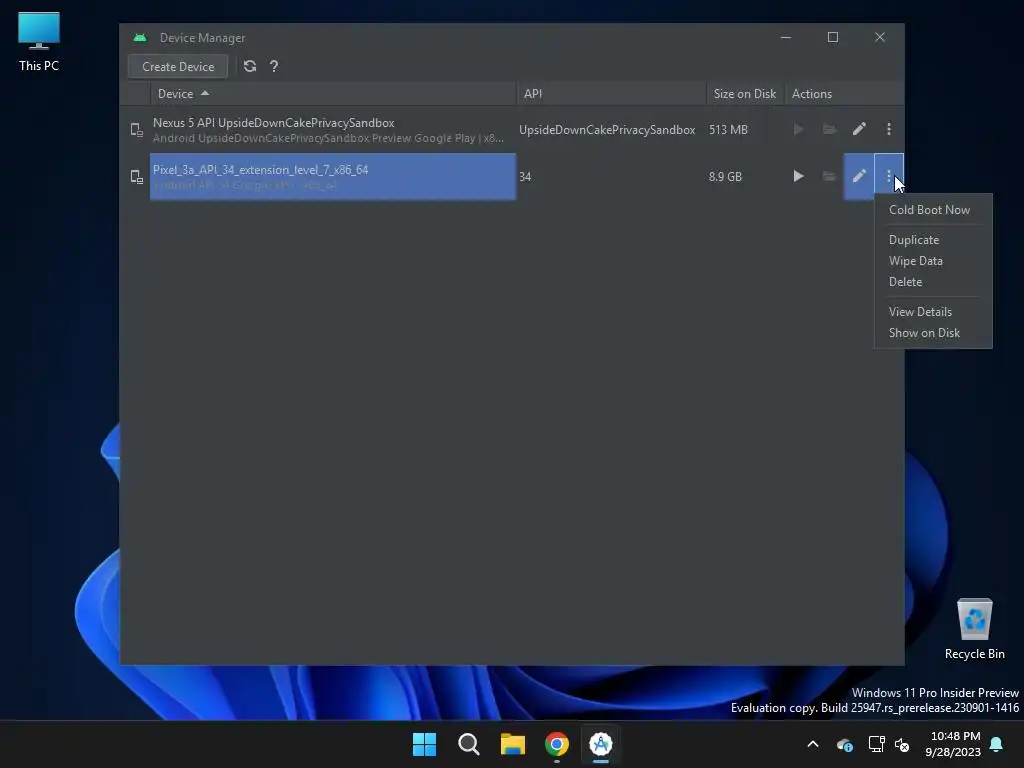Image resolution: width=1024 pixels, height=768 pixels.
Task: Open the Nexus 5 more actions menu
Action: (889, 129)
